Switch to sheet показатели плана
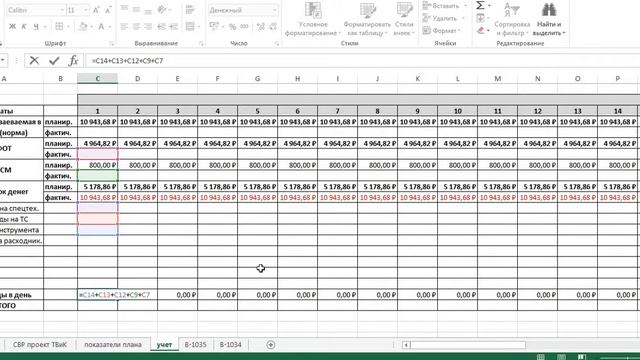The image size is (640, 360). (x=113, y=344)
